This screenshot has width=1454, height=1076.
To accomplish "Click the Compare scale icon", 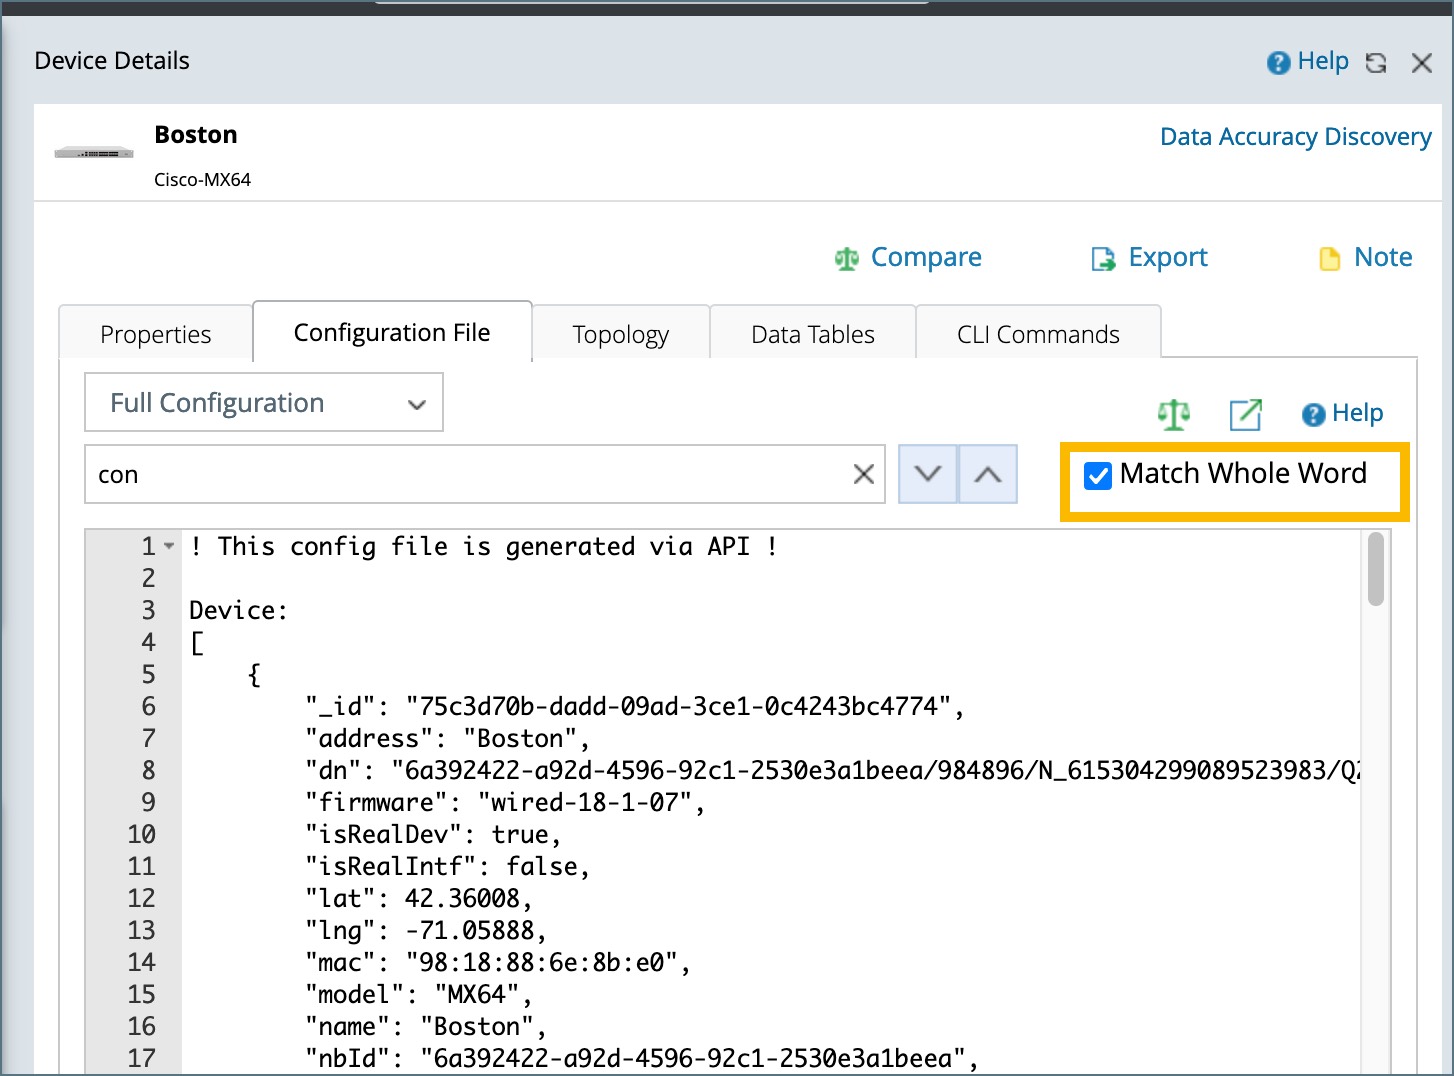I will 847,259.
